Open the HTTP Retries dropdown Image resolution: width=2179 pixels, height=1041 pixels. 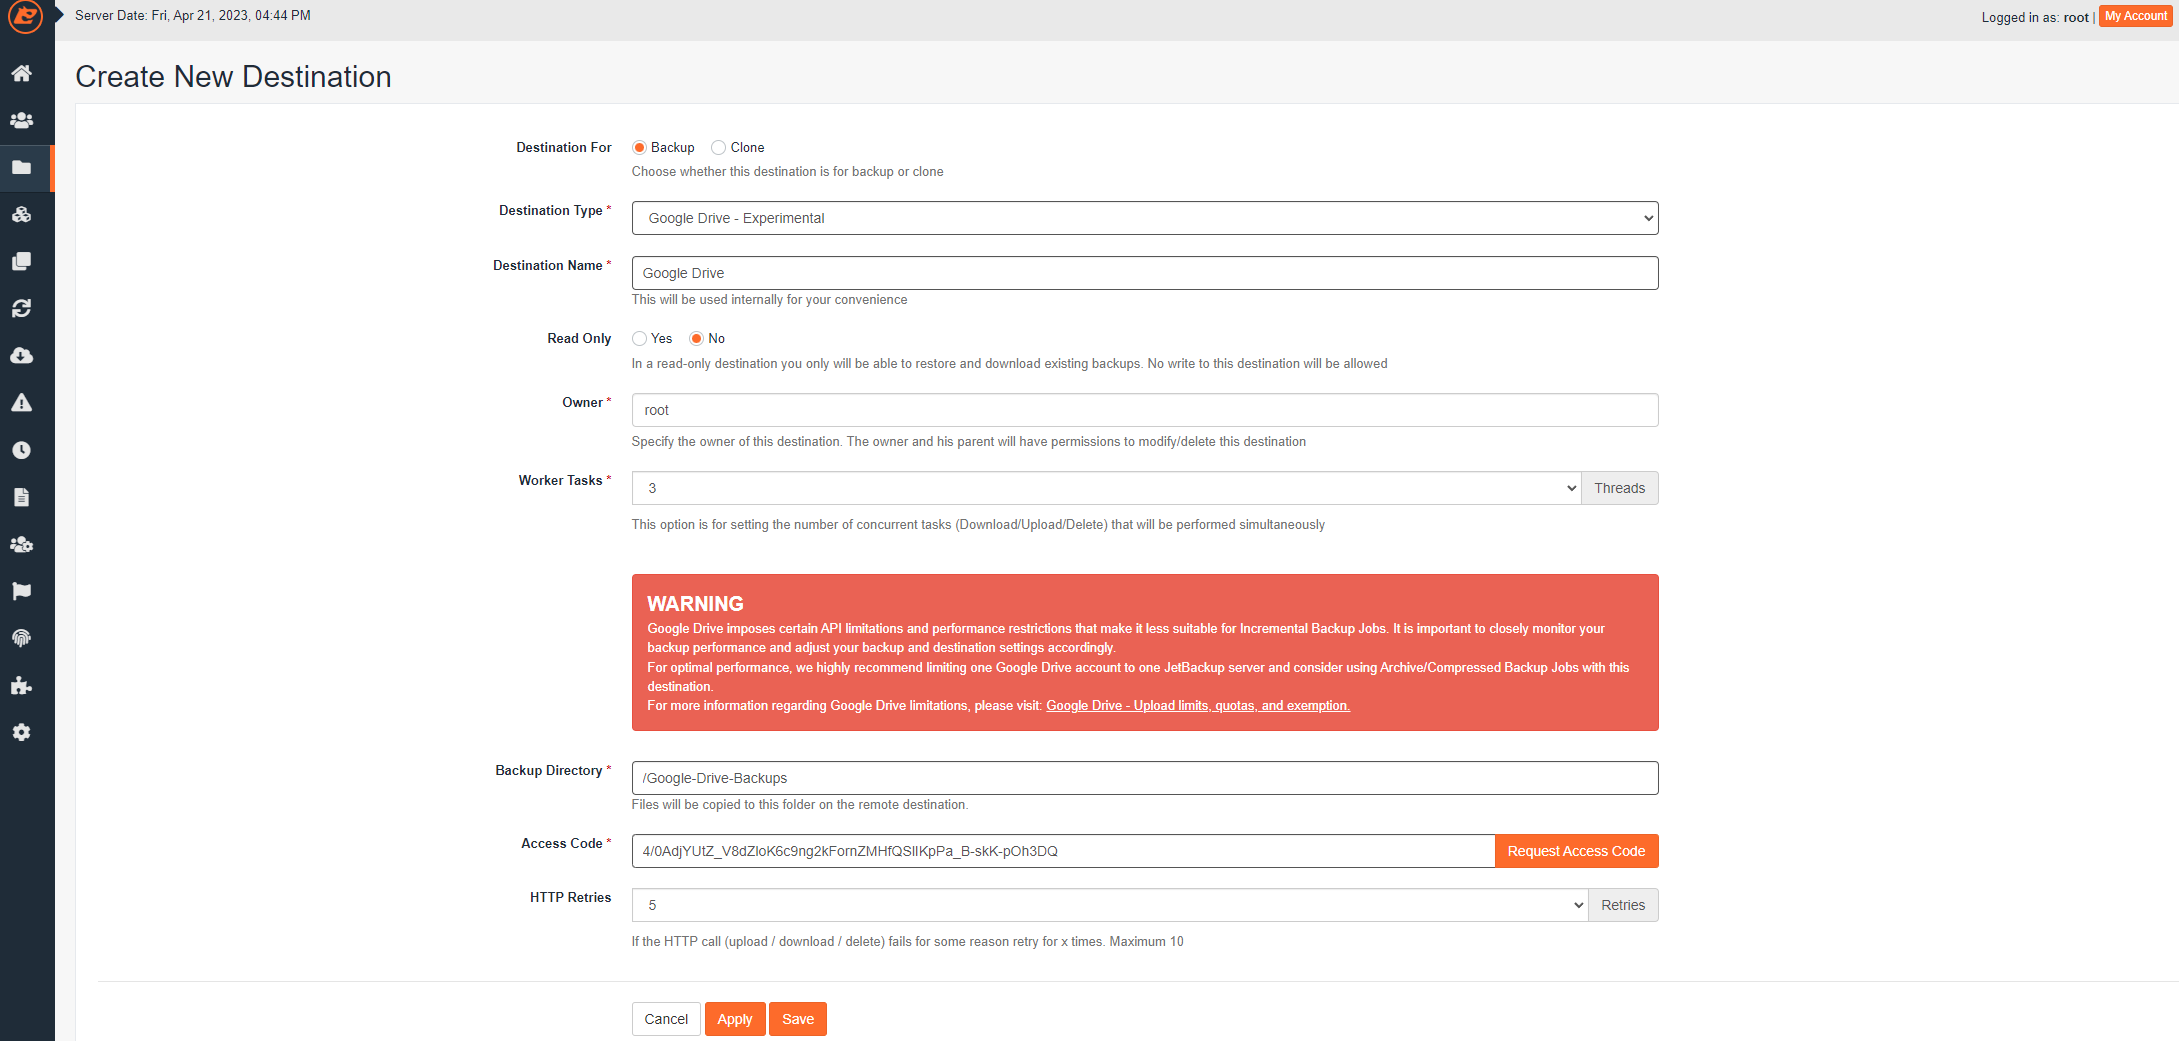pyautogui.click(x=1110, y=905)
